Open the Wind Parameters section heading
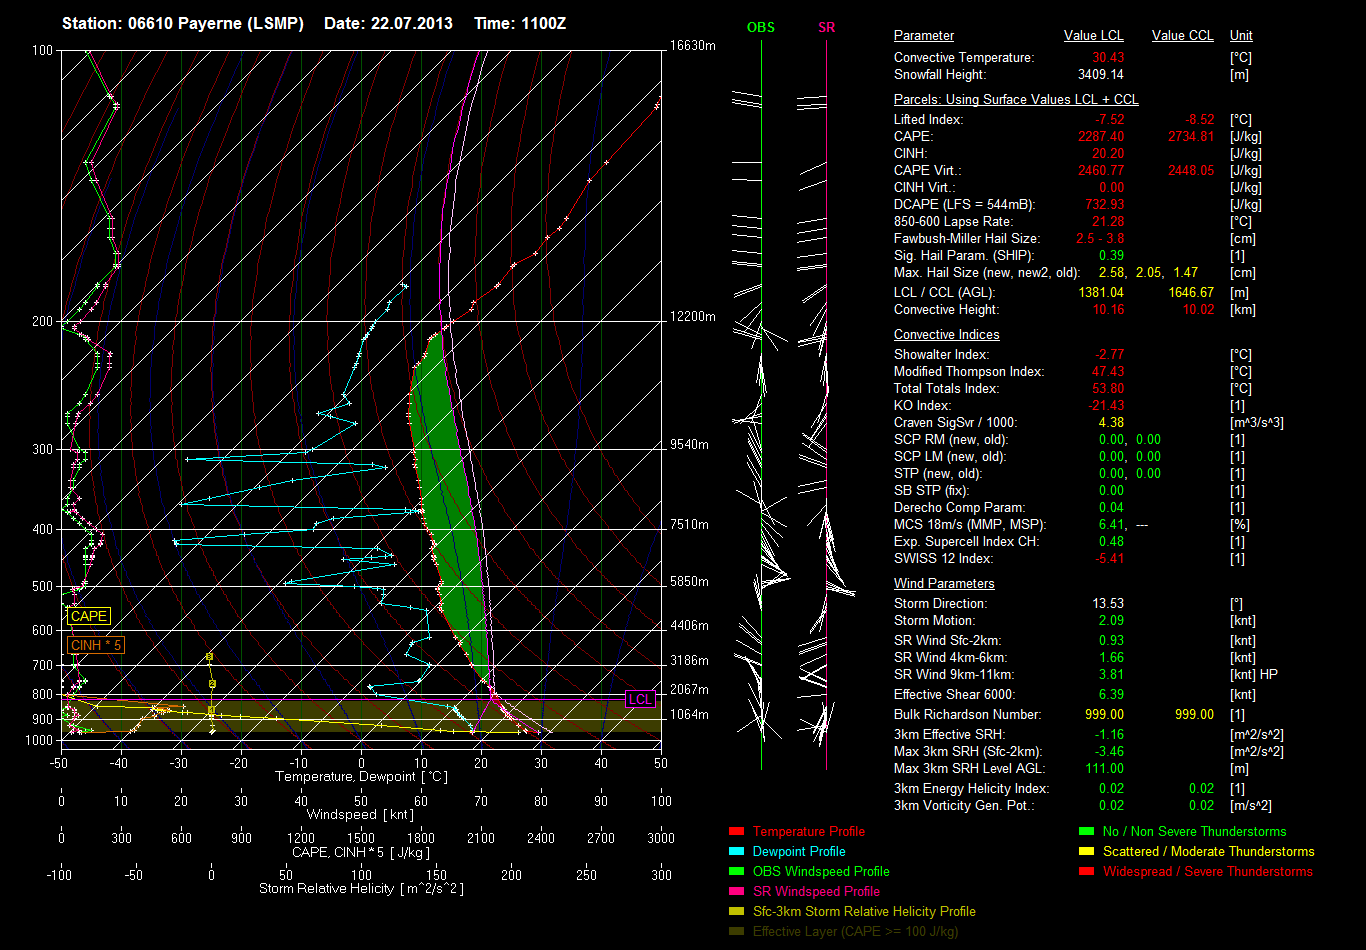1366x950 pixels. click(944, 584)
